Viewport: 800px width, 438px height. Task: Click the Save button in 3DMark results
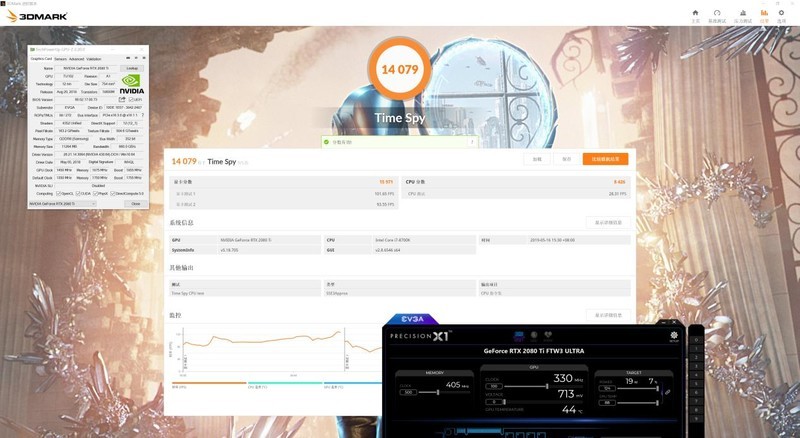tap(566, 159)
